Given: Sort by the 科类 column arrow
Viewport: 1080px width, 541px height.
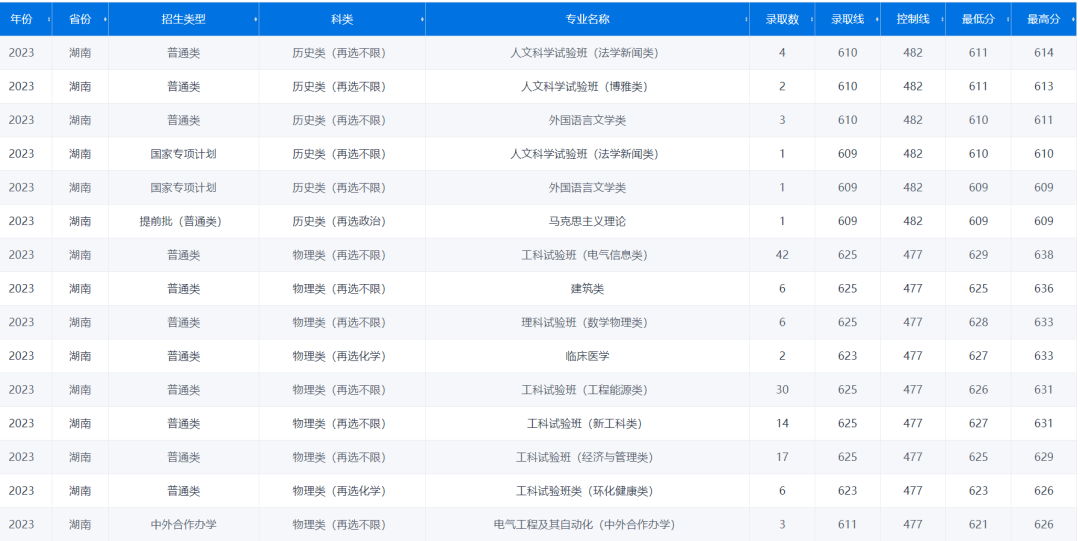Looking at the screenshot, I should (x=422, y=20).
